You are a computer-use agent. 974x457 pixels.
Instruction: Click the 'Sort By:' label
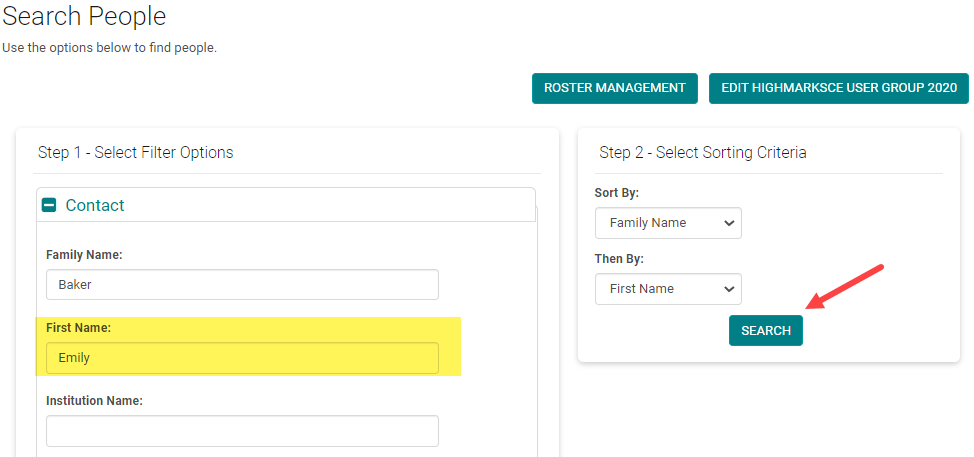(x=616, y=193)
